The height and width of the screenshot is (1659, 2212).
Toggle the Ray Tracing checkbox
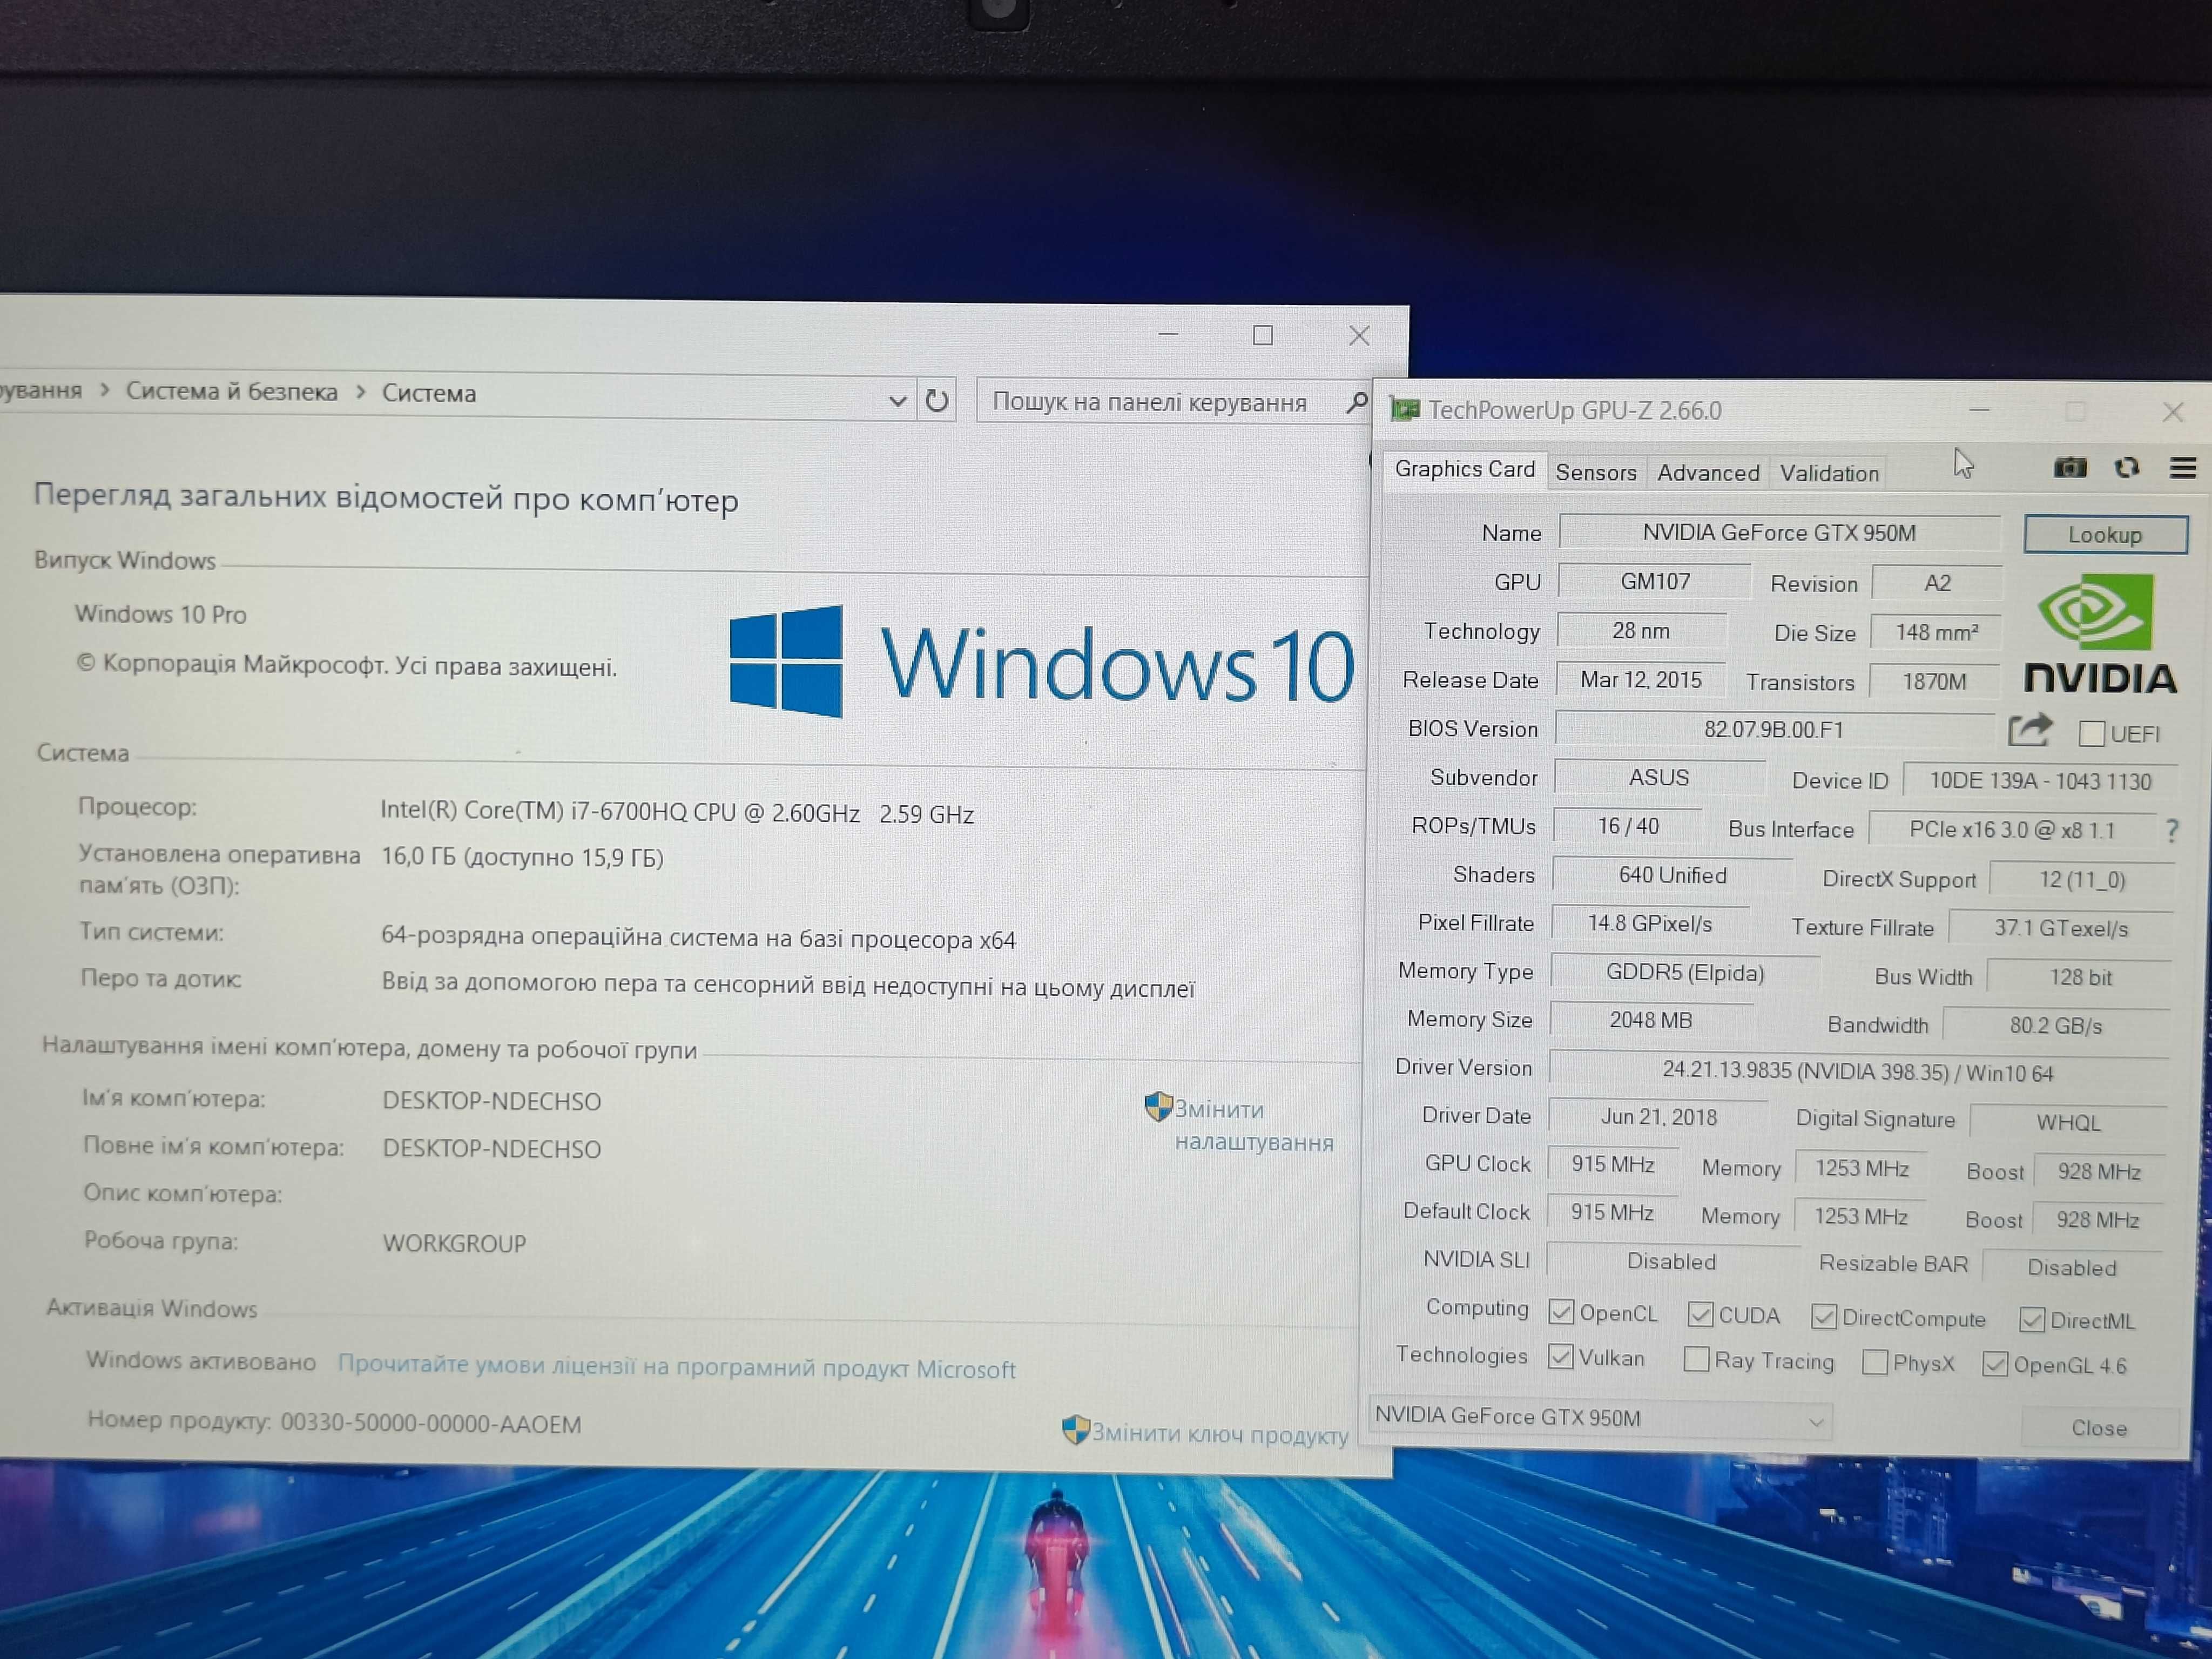(1696, 1360)
